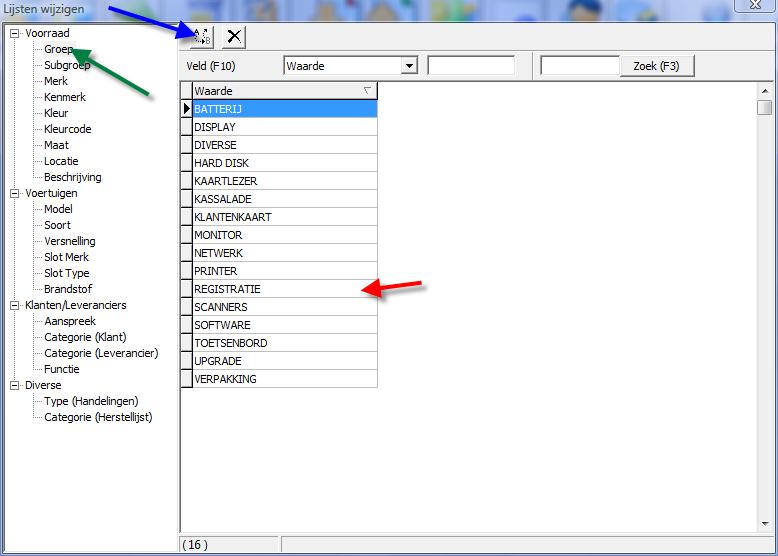778x556 pixels.
Task: Select Slot Type in the tree
Action: pyautogui.click(x=66, y=273)
